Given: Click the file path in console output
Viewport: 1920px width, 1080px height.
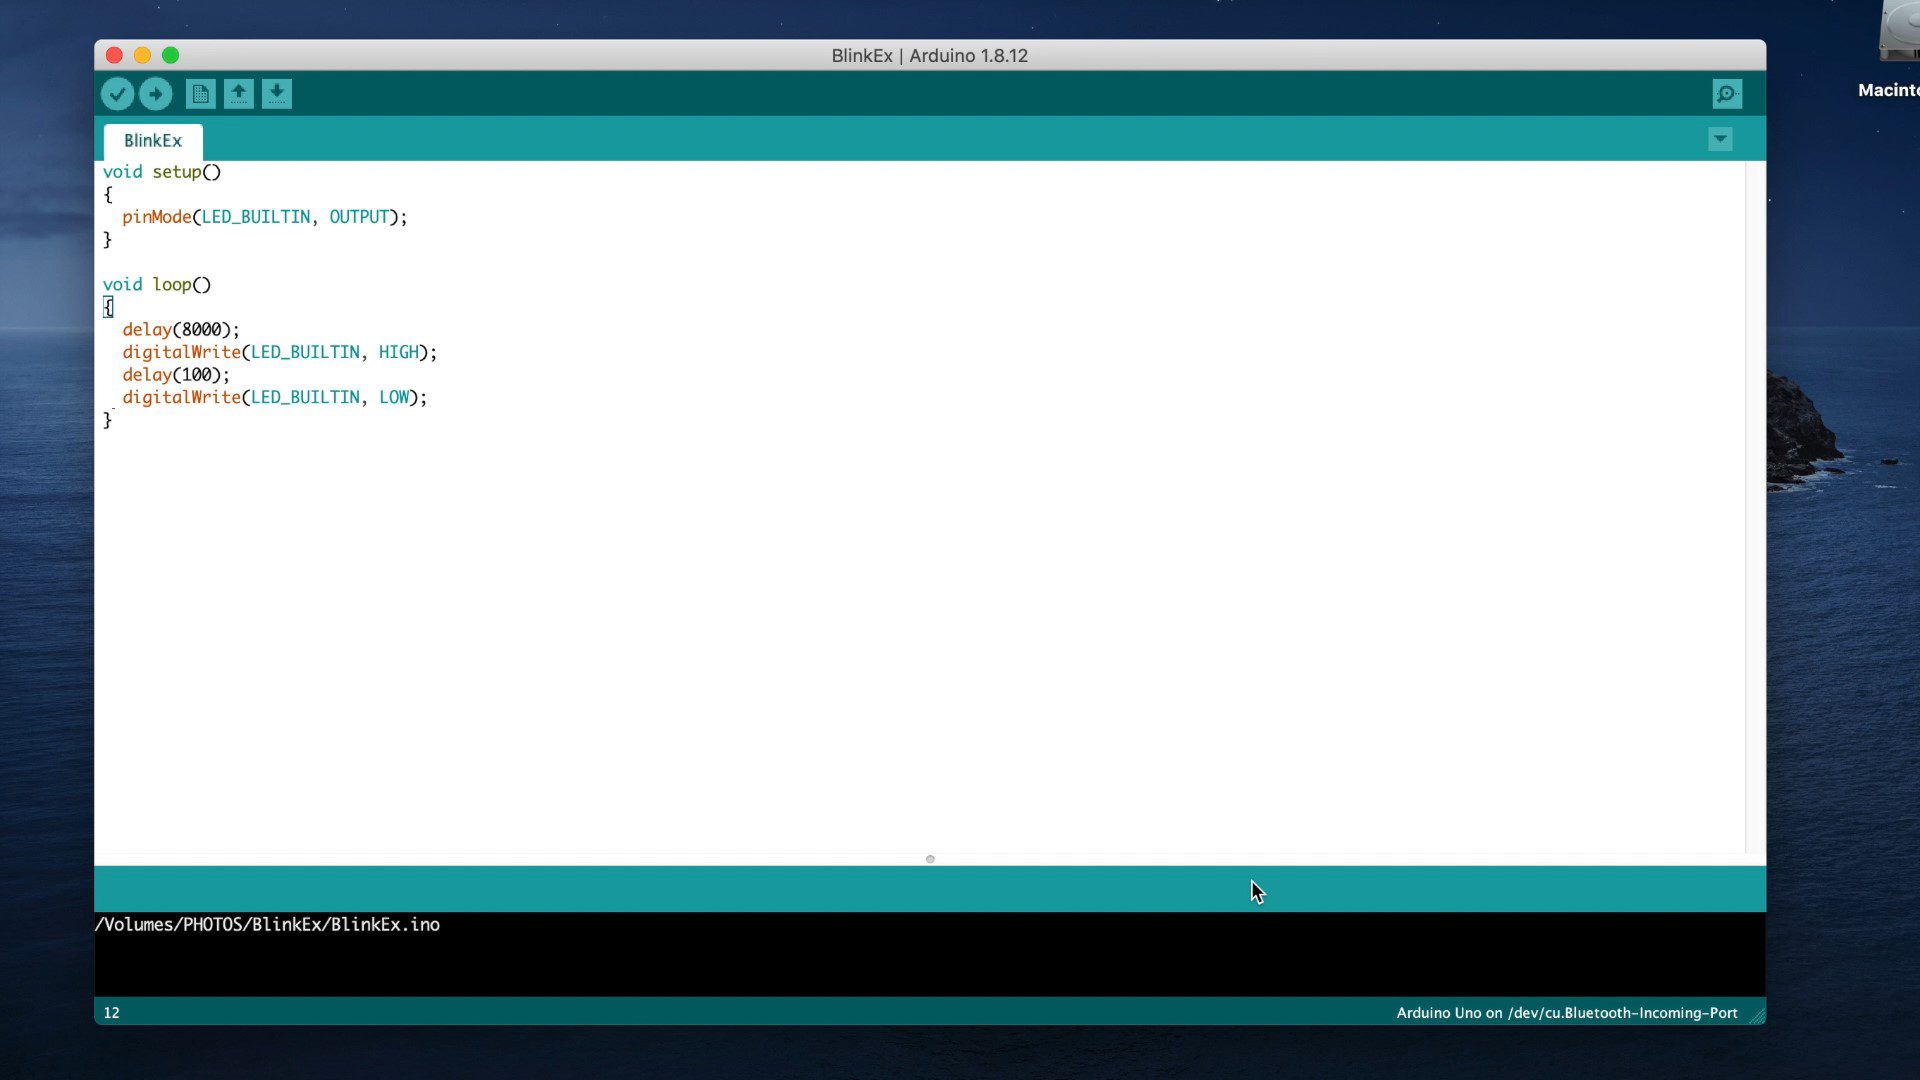Looking at the screenshot, I should click(267, 925).
